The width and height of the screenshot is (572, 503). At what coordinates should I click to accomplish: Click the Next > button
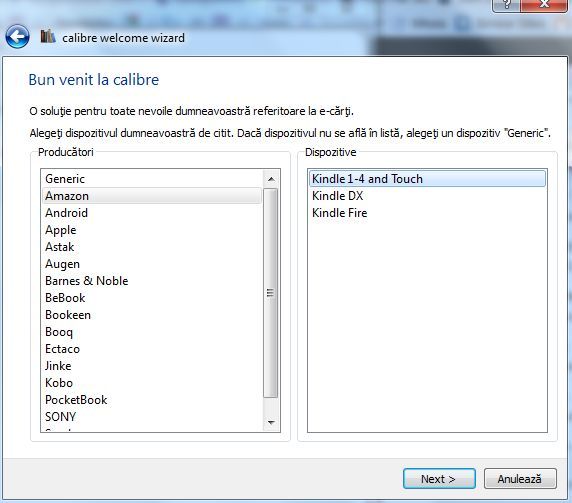point(439,479)
